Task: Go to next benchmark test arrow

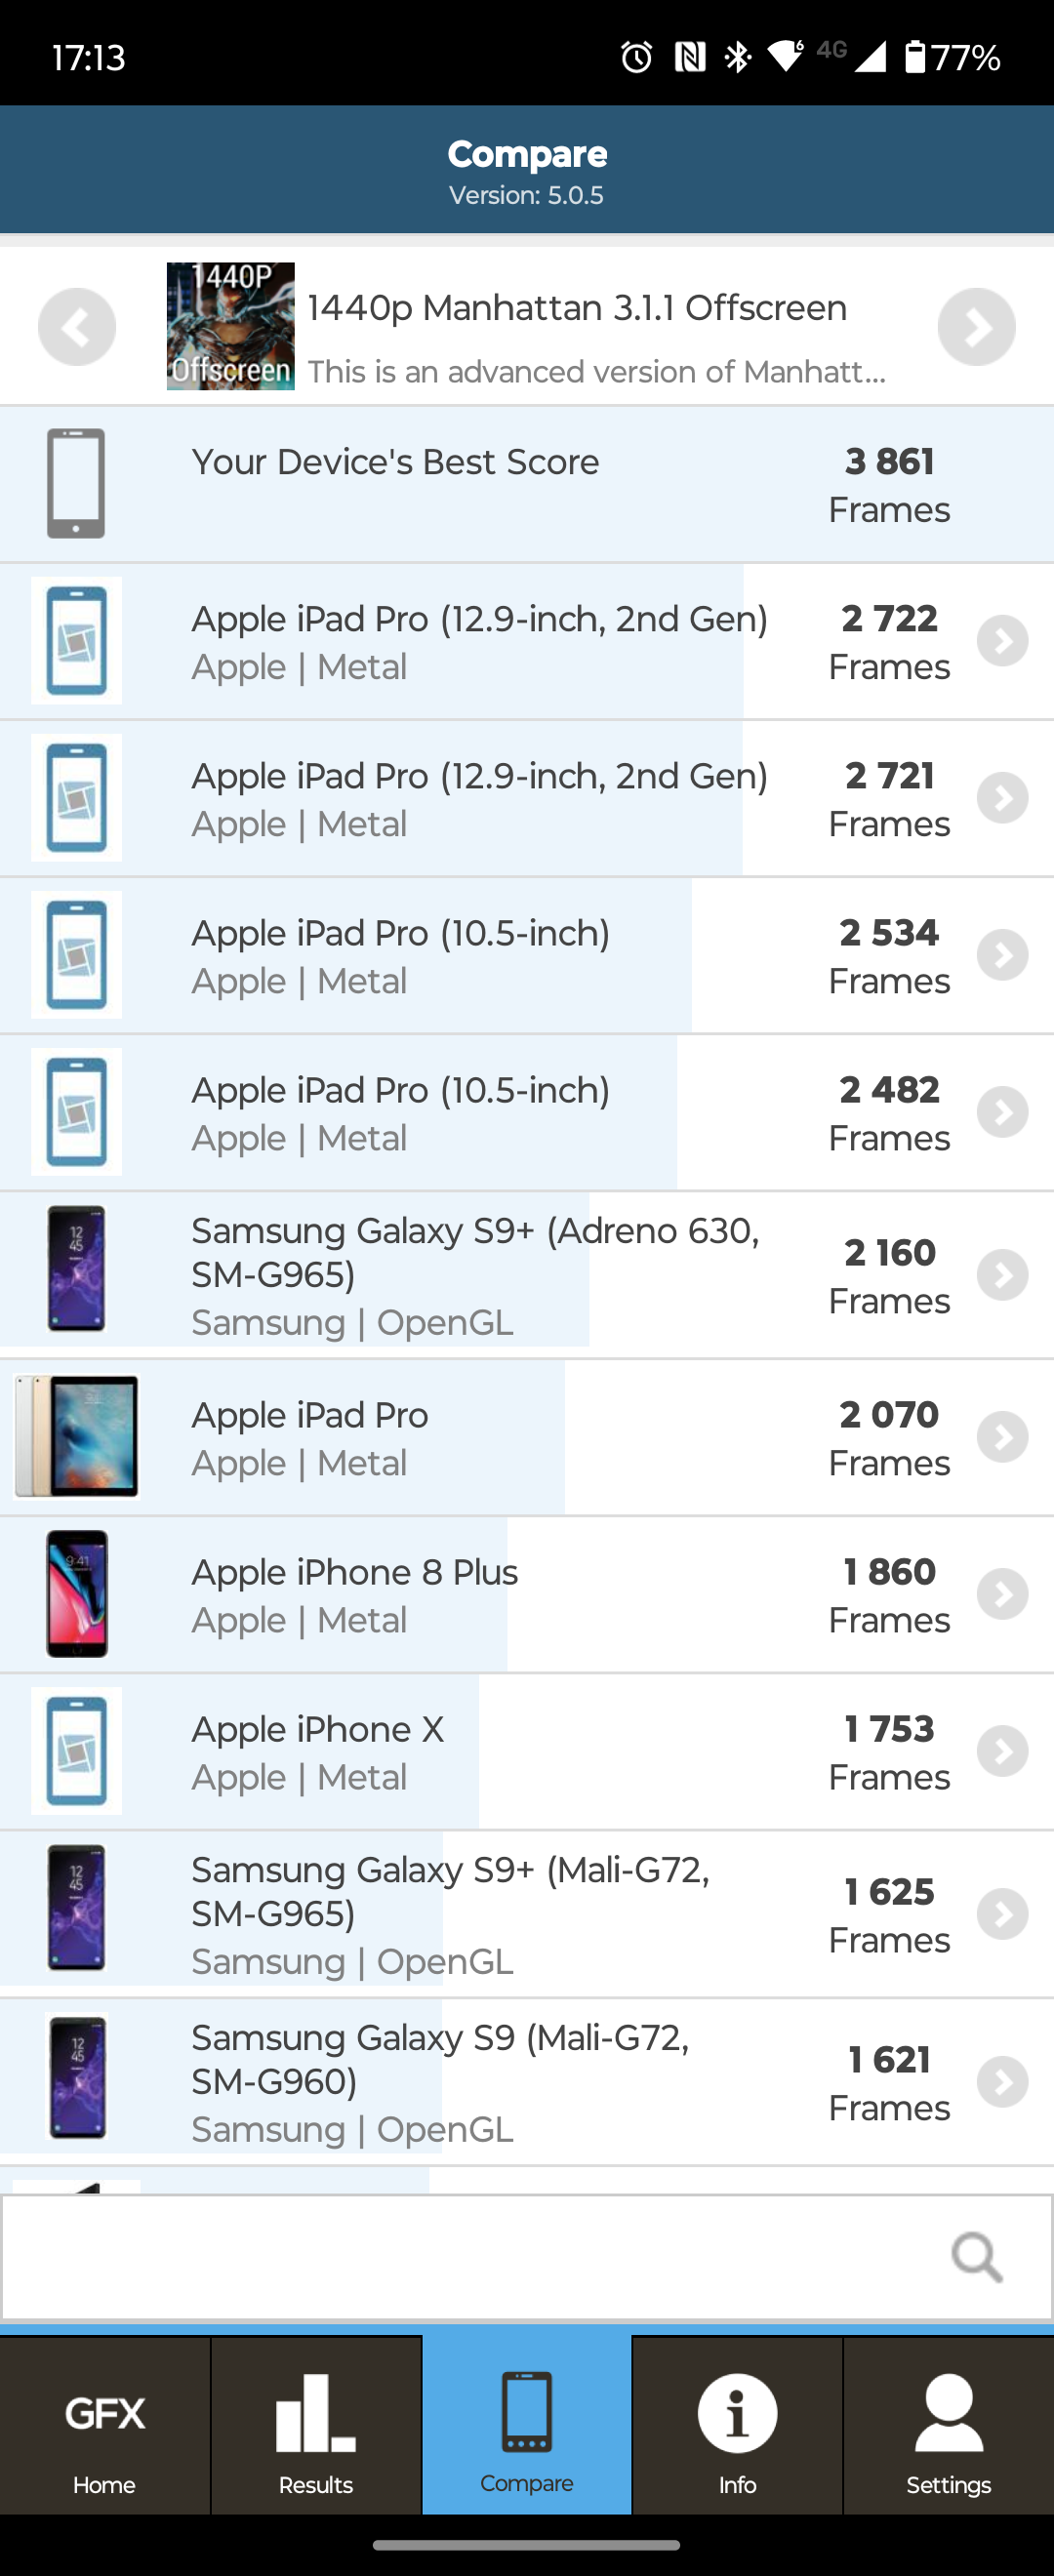Action: click(976, 327)
